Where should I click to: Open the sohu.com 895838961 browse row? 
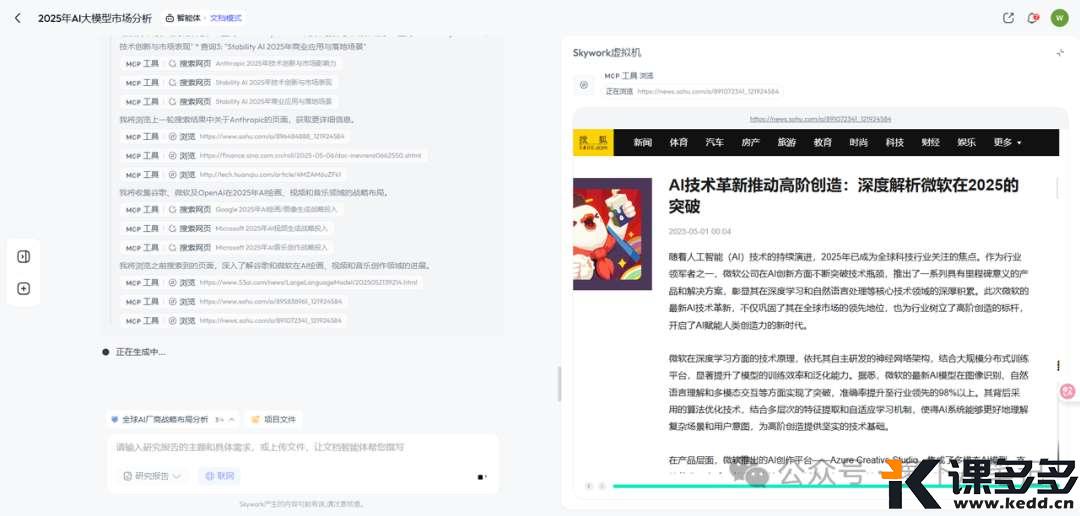pos(234,302)
